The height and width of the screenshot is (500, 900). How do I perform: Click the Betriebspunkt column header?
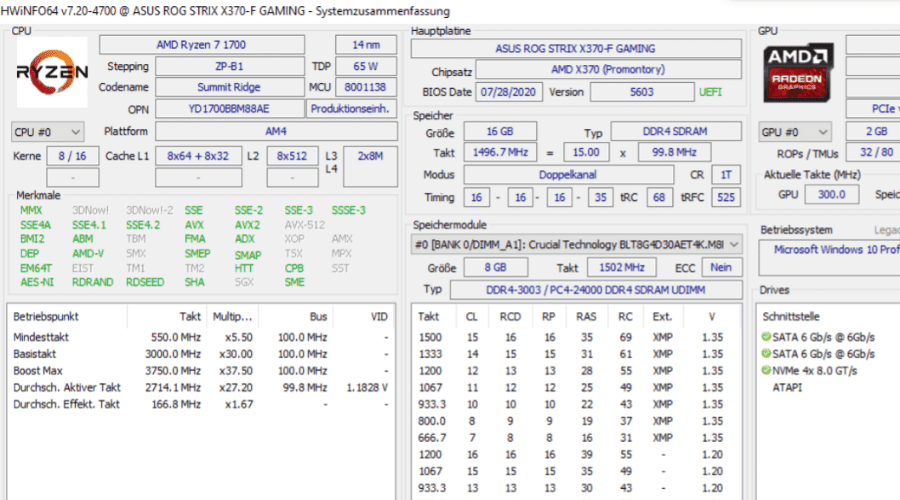(46, 316)
